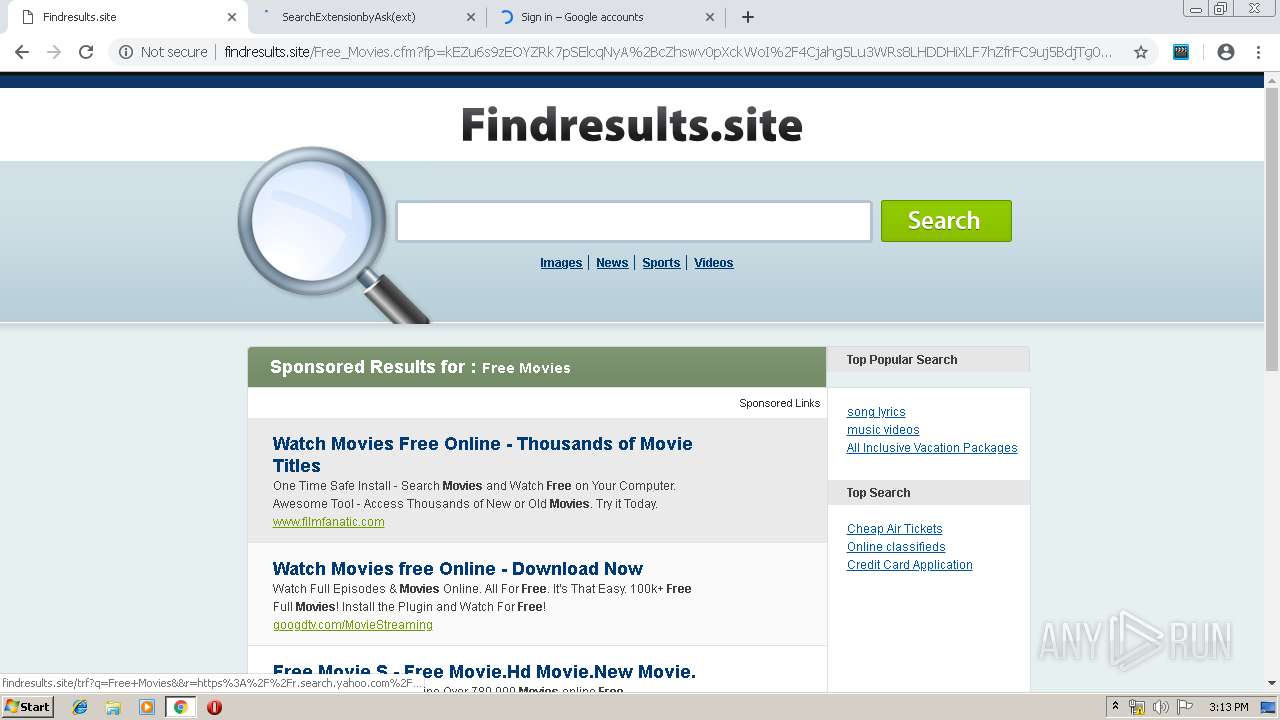The height and width of the screenshot is (720, 1280).
Task: Open the Videos search link
Action: point(714,263)
